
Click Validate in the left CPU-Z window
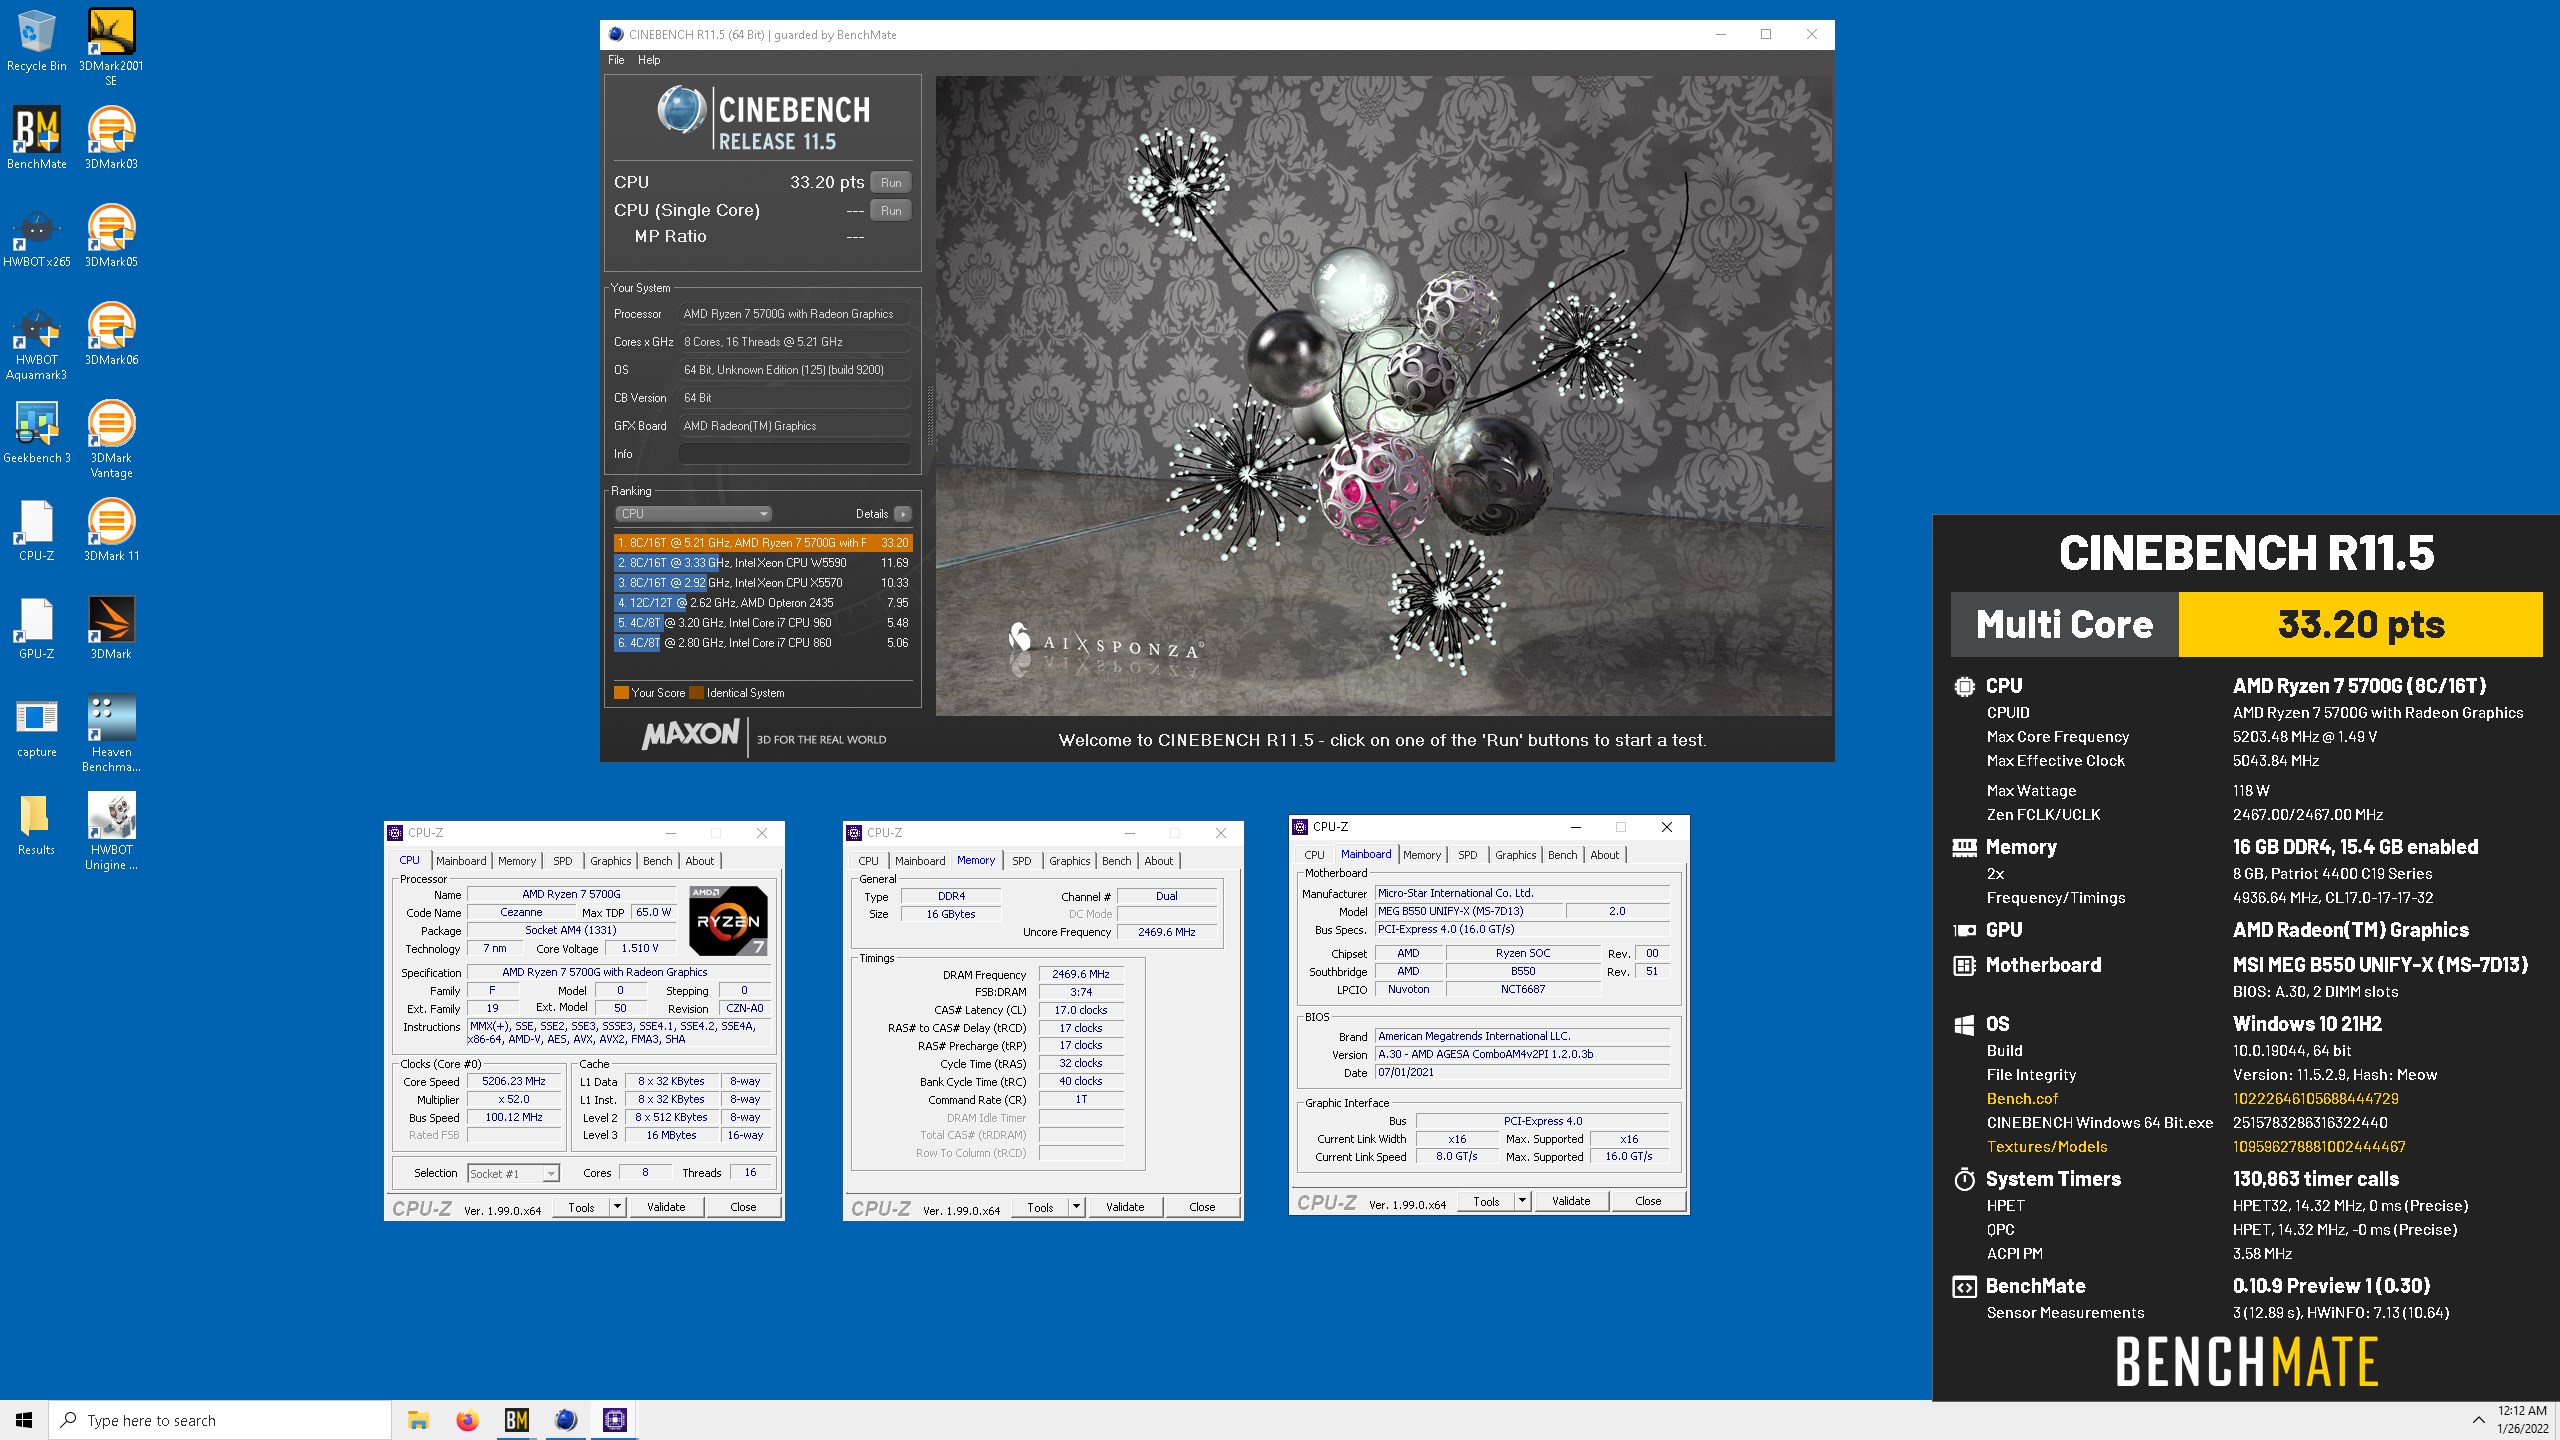pyautogui.click(x=666, y=1207)
